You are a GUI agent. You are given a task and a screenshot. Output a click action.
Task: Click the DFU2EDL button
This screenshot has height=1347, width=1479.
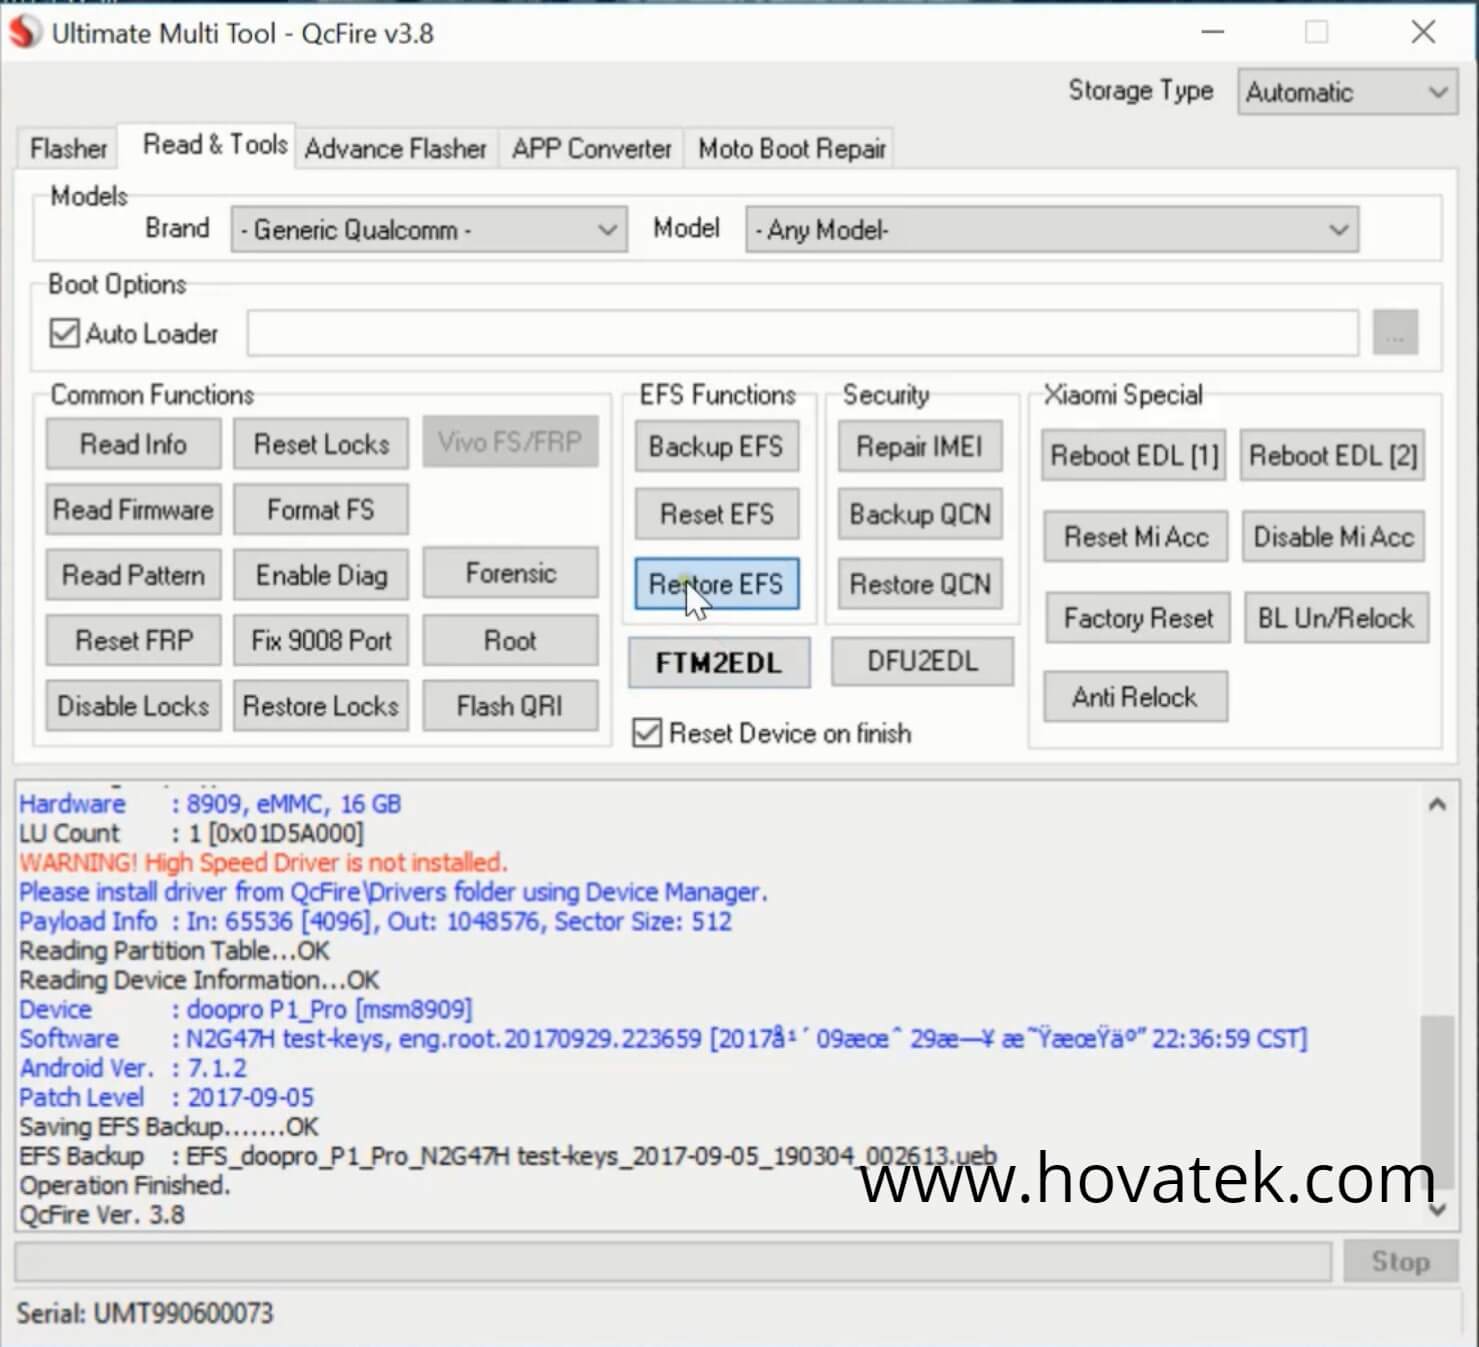coord(922,661)
